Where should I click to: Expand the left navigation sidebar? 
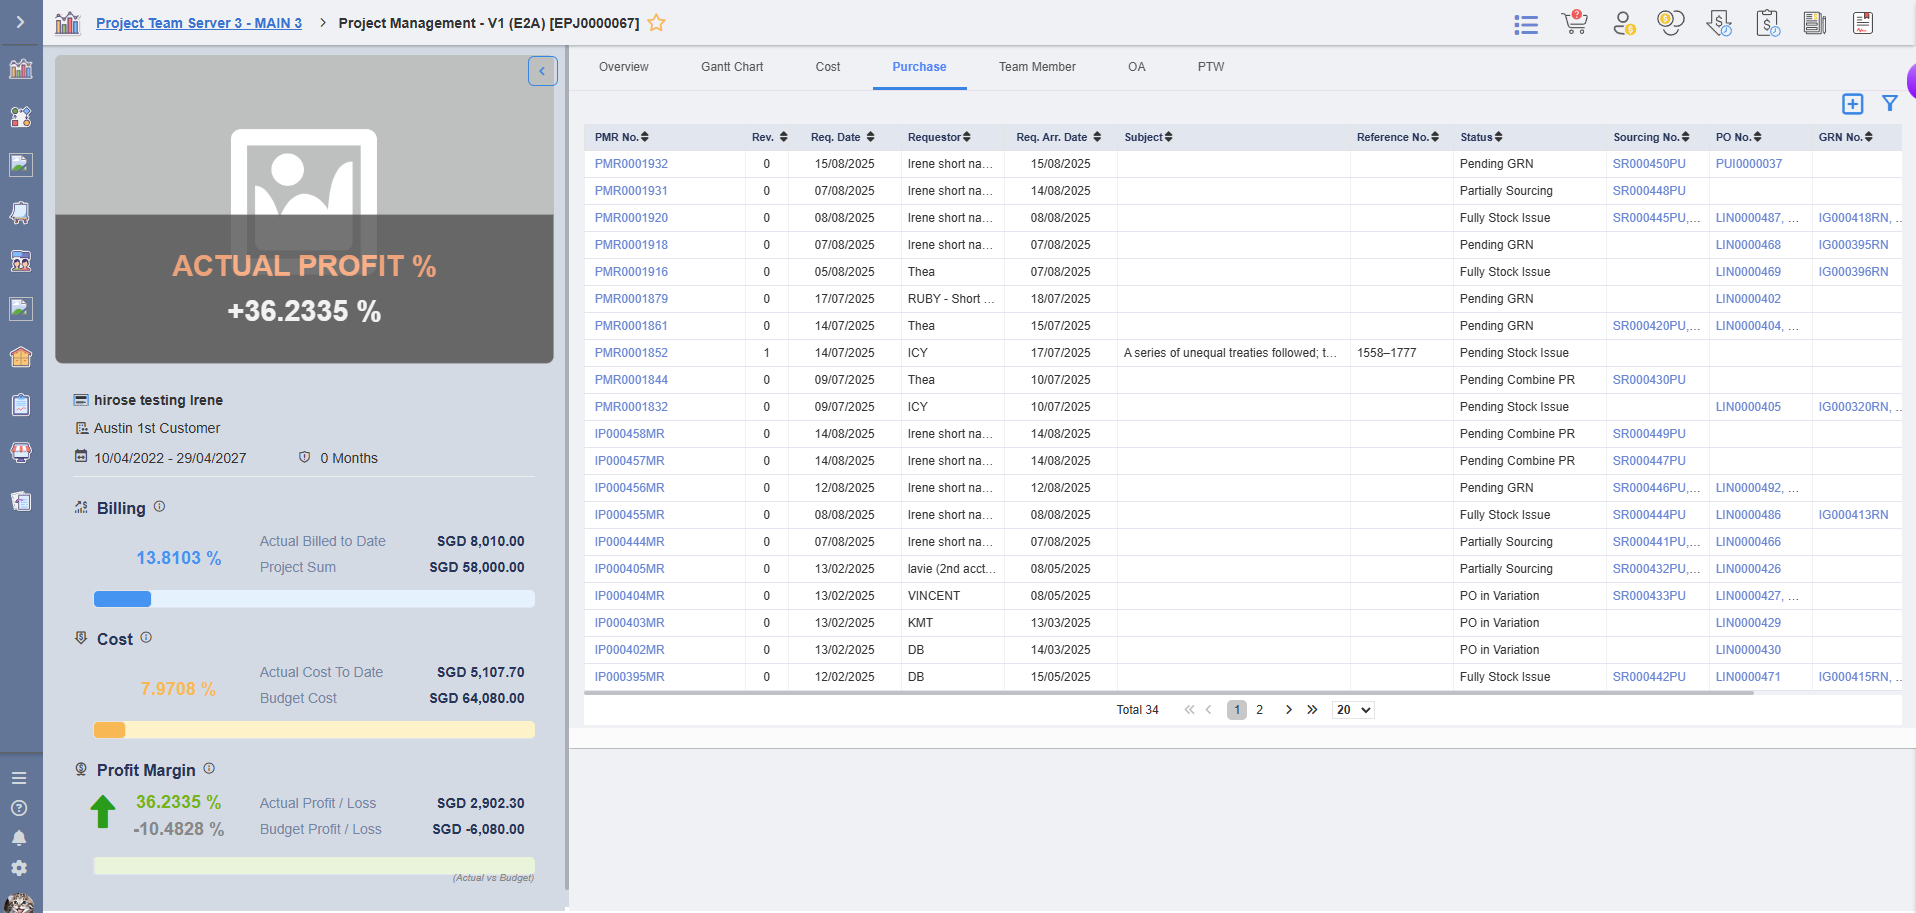(20, 22)
